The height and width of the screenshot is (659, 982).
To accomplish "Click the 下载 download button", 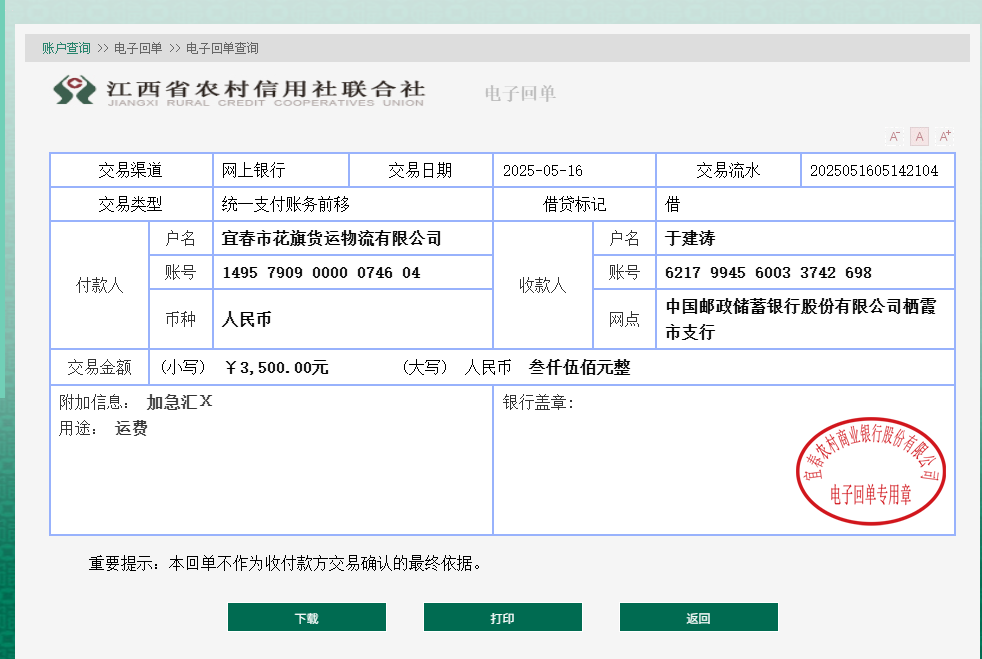I will tap(307, 617).
